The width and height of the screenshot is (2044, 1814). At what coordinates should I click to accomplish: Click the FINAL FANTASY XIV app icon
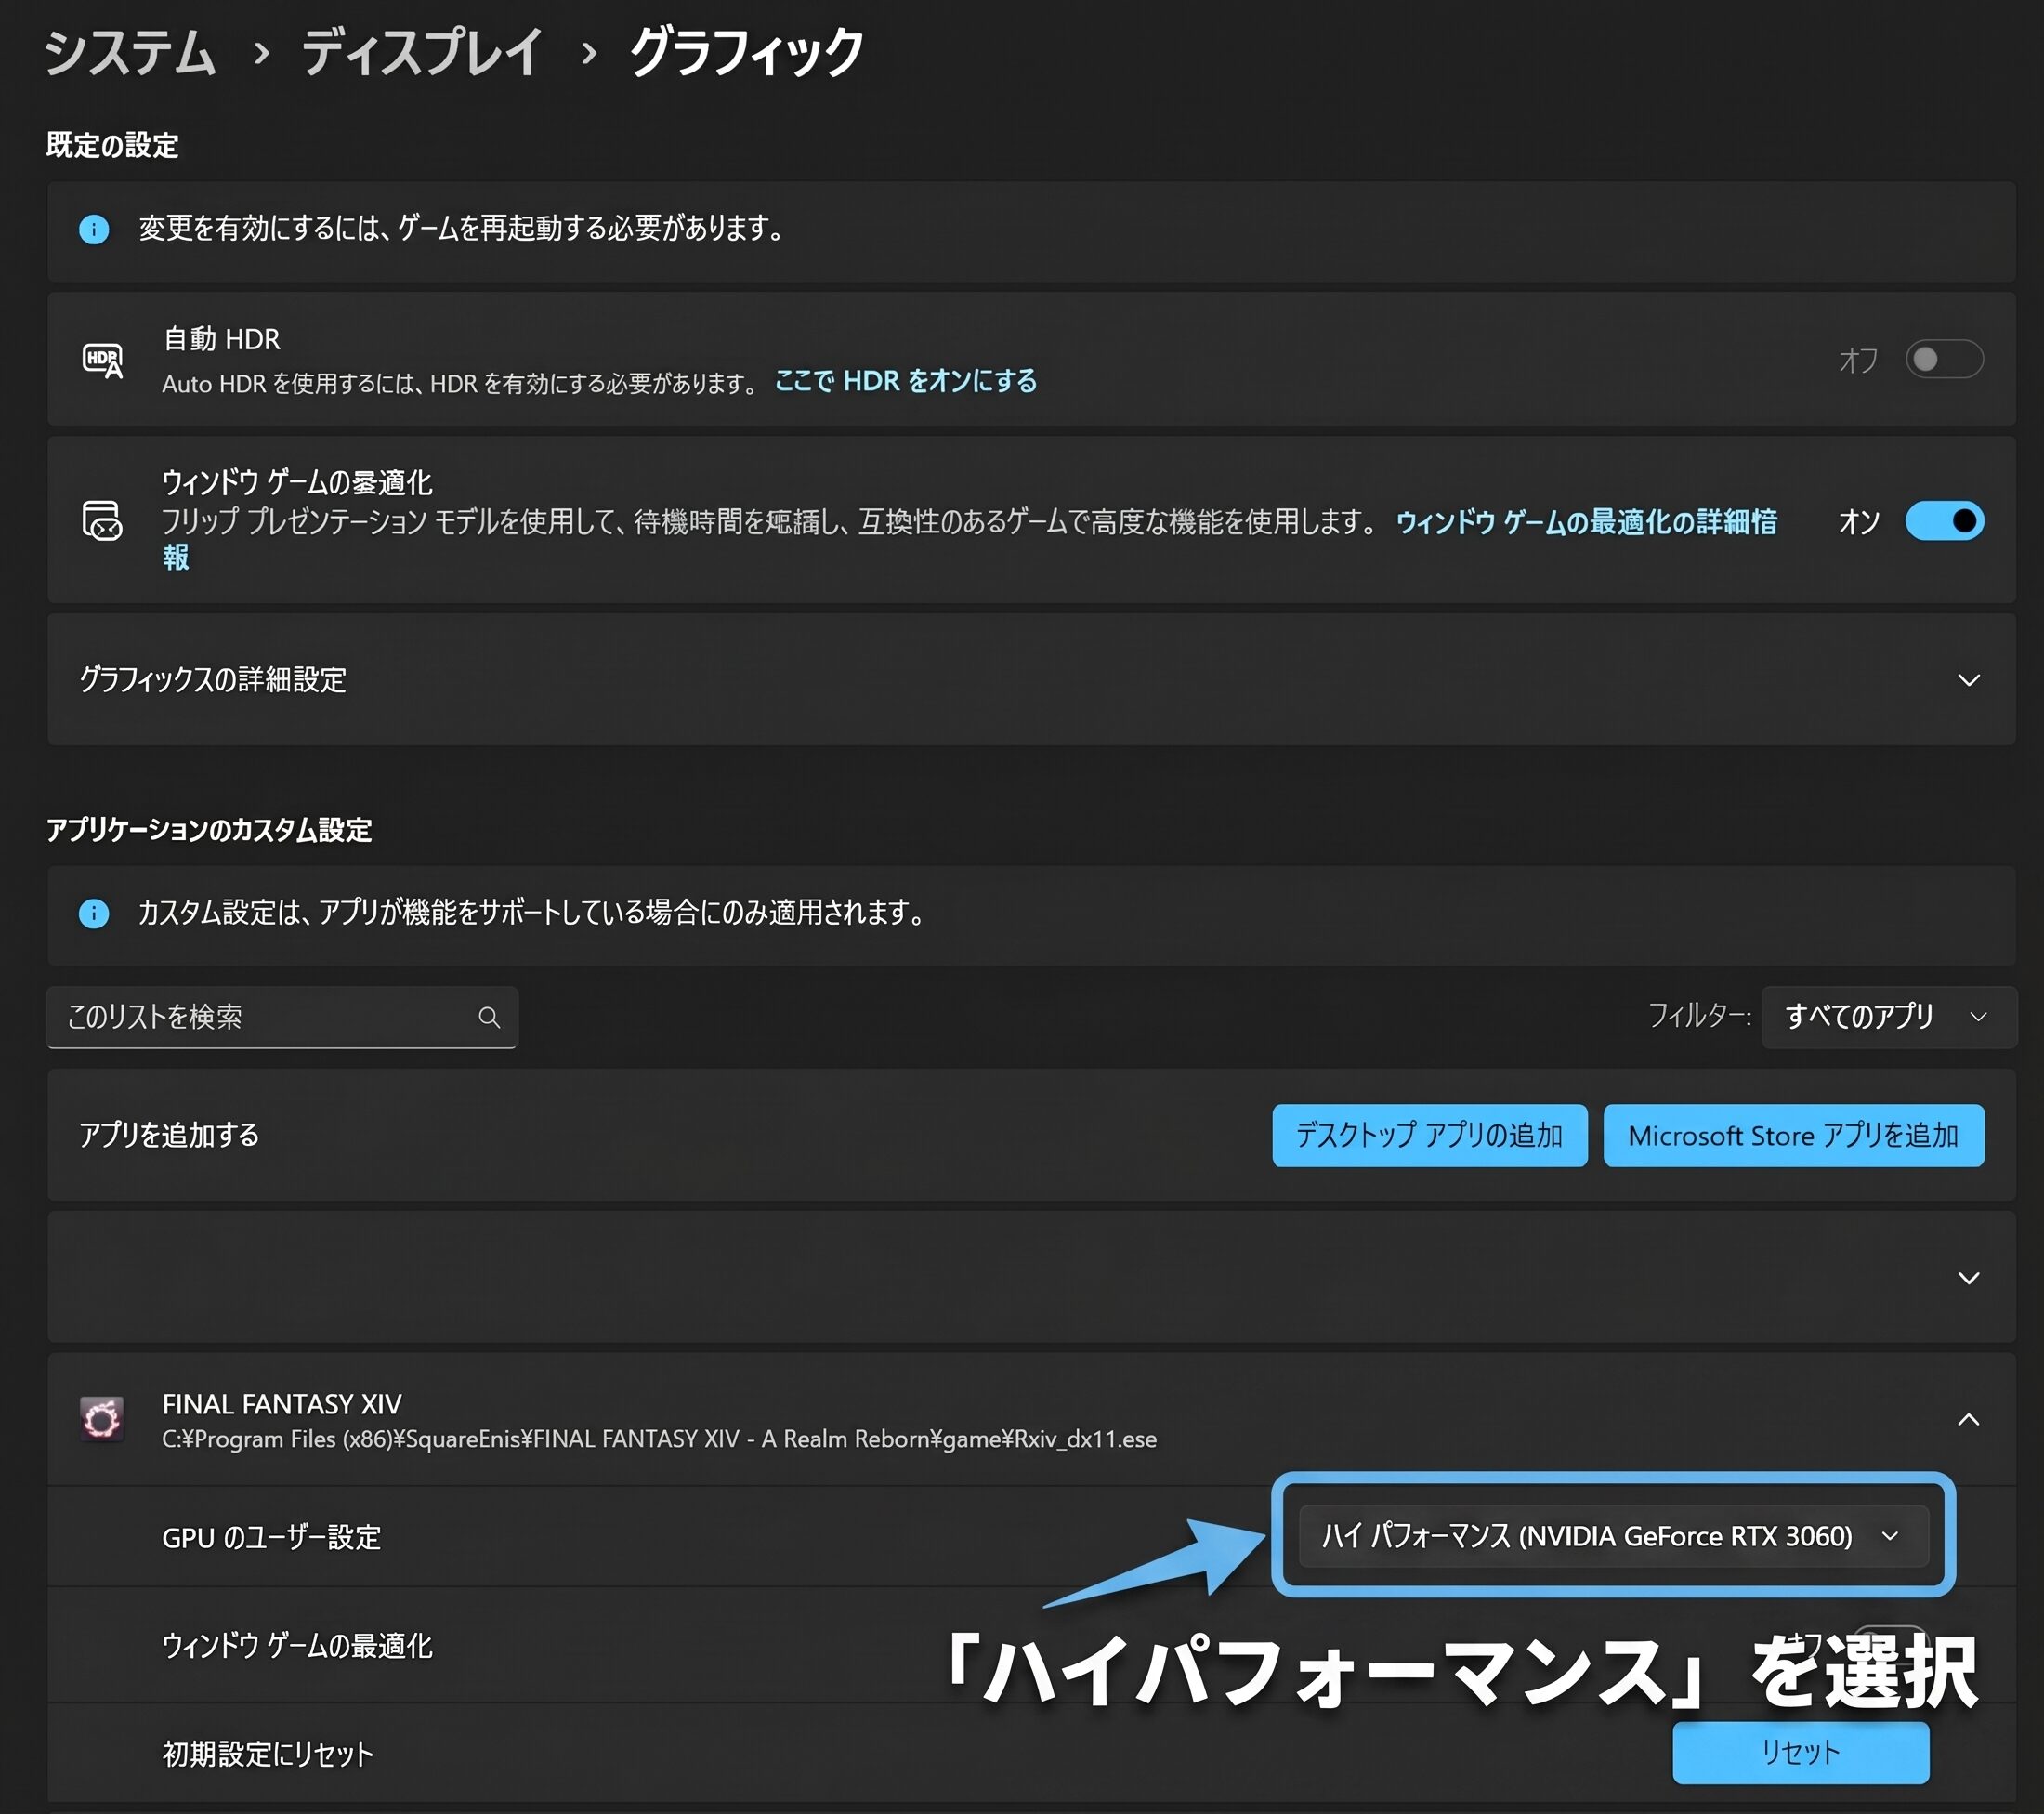tap(102, 1419)
